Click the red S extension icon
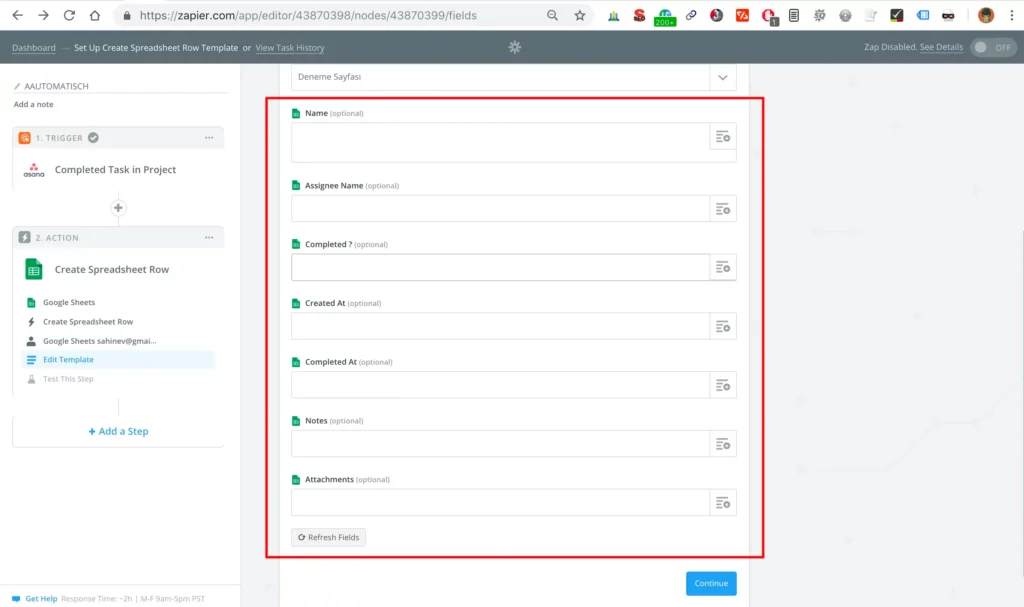The width and height of the screenshot is (1024, 607). pos(639,15)
